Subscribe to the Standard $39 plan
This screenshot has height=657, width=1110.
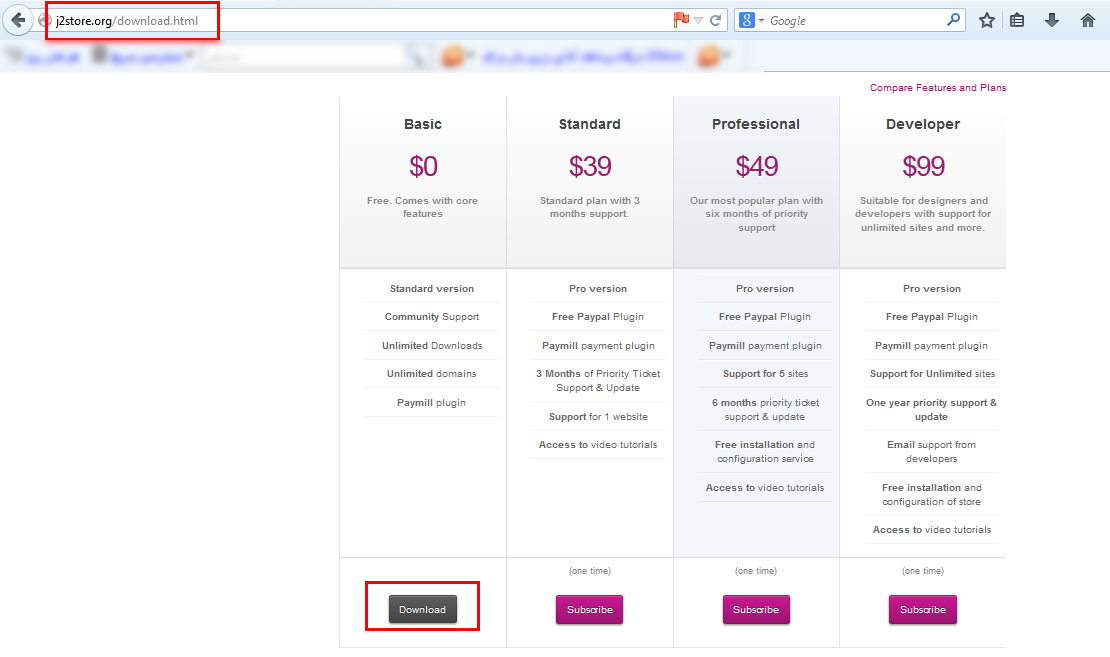589,609
